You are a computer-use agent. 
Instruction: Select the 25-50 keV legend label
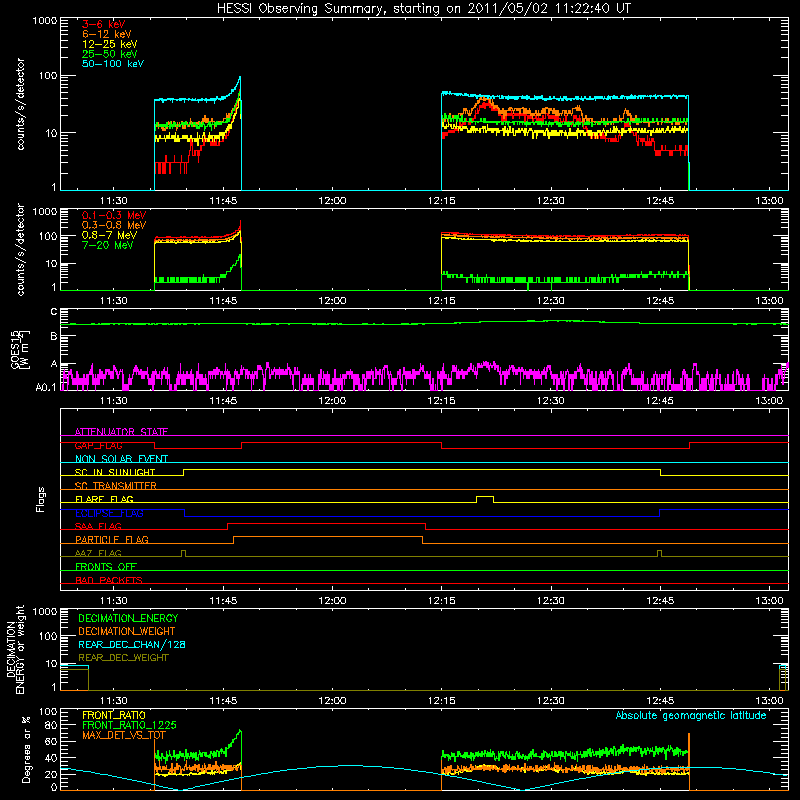[110, 54]
